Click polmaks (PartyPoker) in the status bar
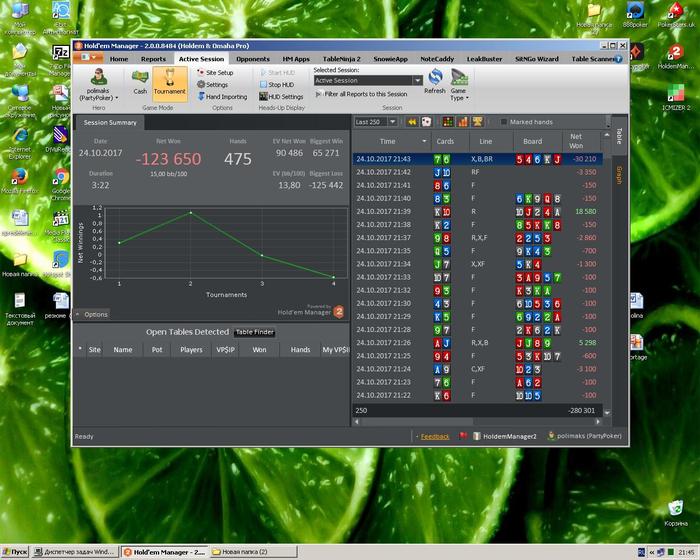Screen dimensions: 700x560 point(584,436)
